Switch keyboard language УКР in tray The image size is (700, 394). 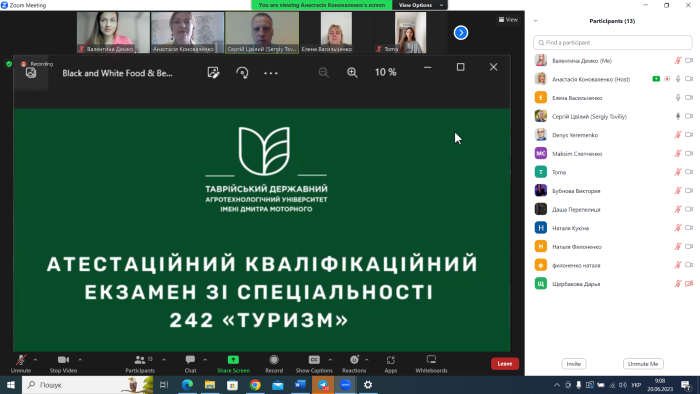pyautogui.click(x=636, y=385)
